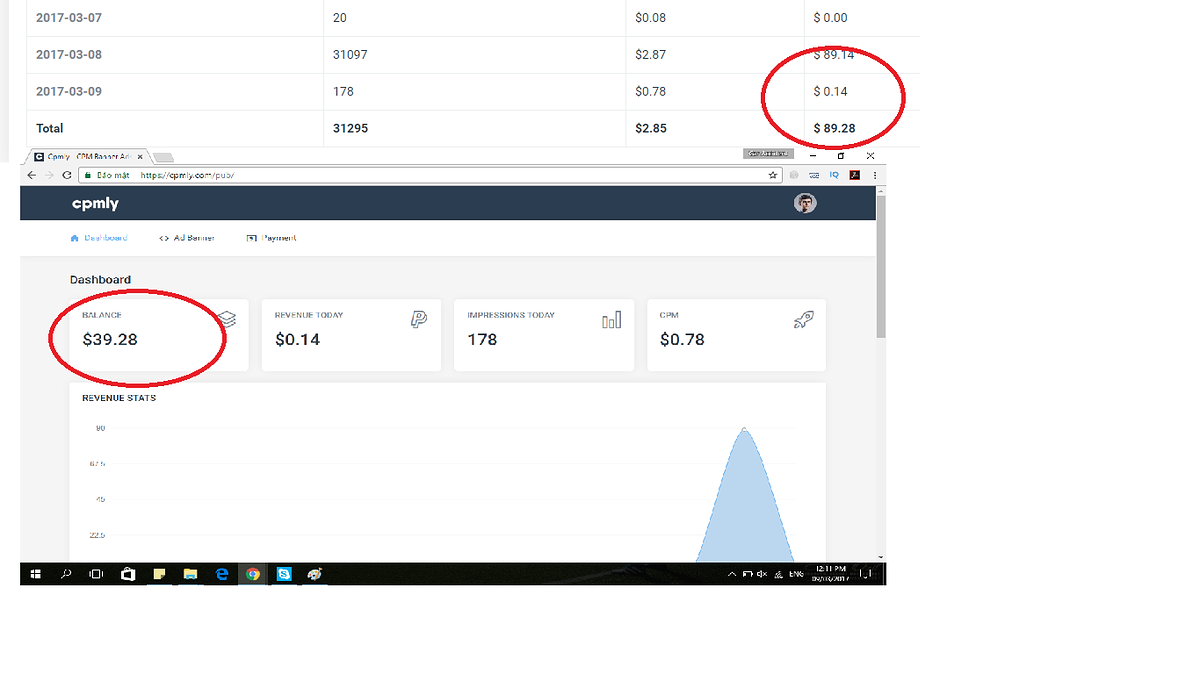Click the PayPal icon on Revenue Today card
This screenshot has width=1200, height=674.
click(x=419, y=319)
